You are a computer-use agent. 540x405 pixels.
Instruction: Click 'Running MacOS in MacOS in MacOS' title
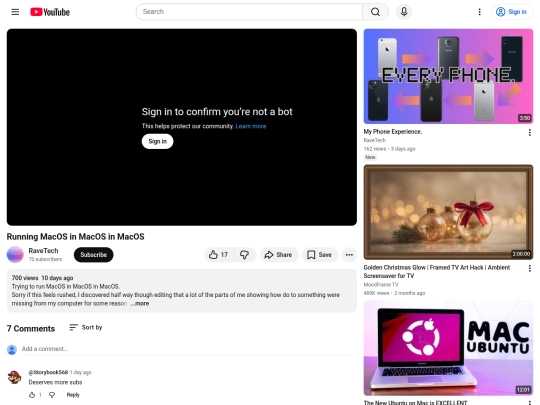[75, 237]
